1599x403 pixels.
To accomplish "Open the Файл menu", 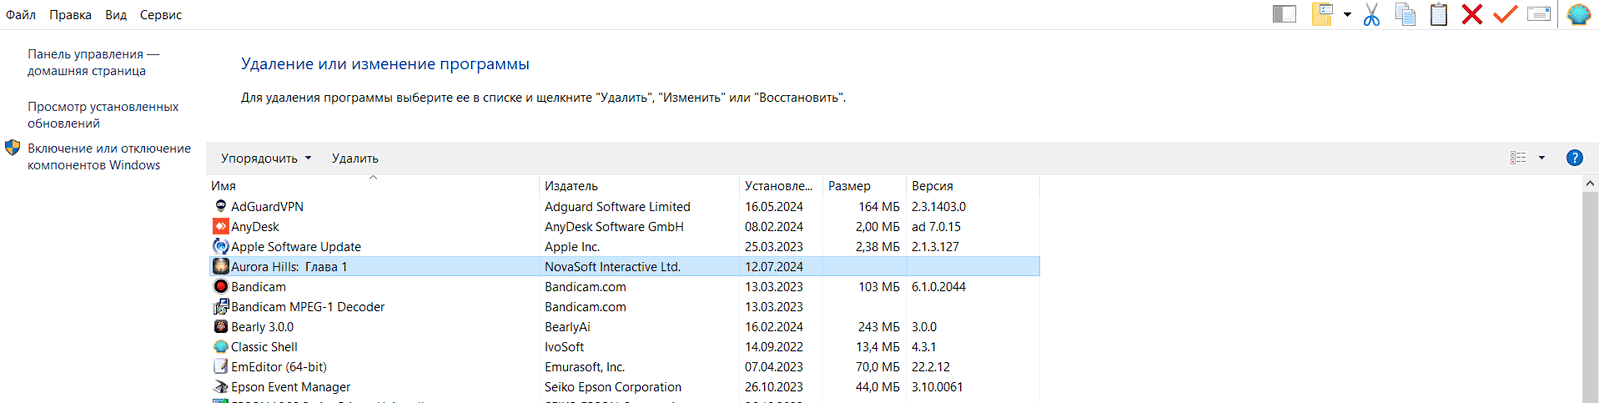I will click(x=21, y=15).
